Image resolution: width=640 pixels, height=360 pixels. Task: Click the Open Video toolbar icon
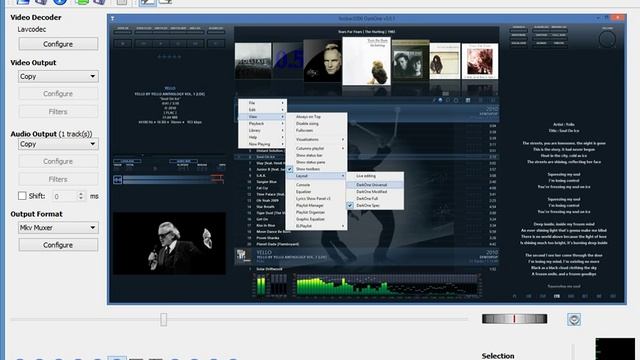click(22, 2)
